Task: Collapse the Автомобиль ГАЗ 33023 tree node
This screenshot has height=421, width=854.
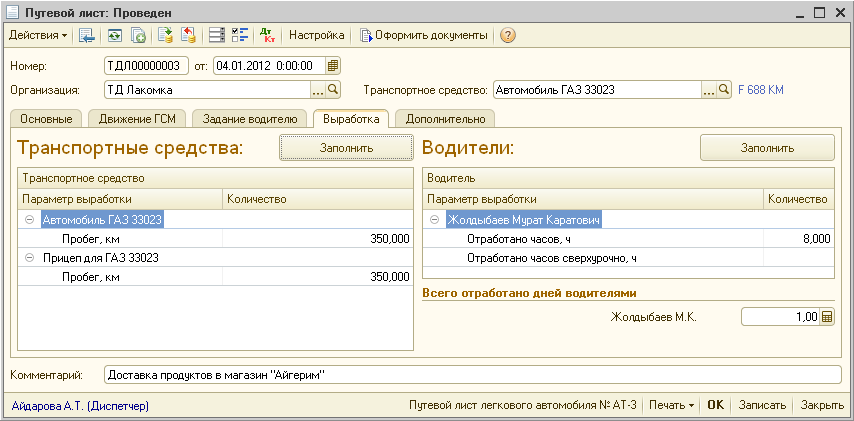Action: (x=30, y=219)
